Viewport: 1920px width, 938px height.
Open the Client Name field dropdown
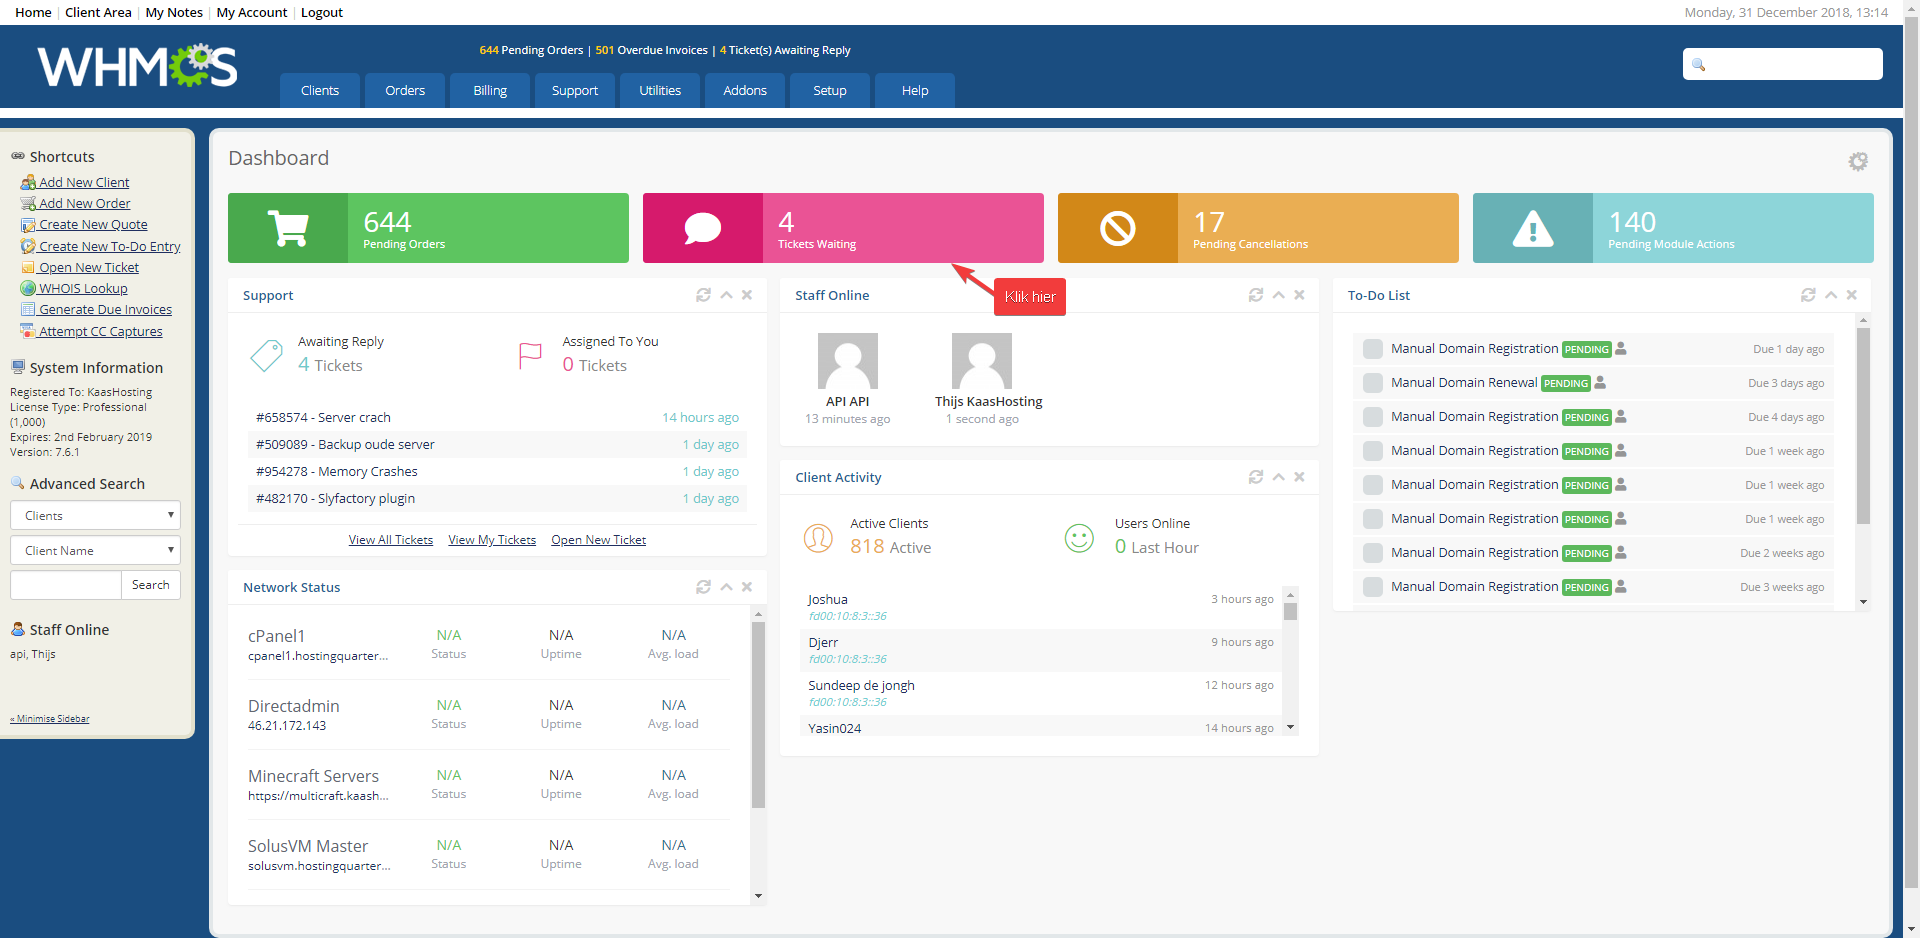point(95,551)
